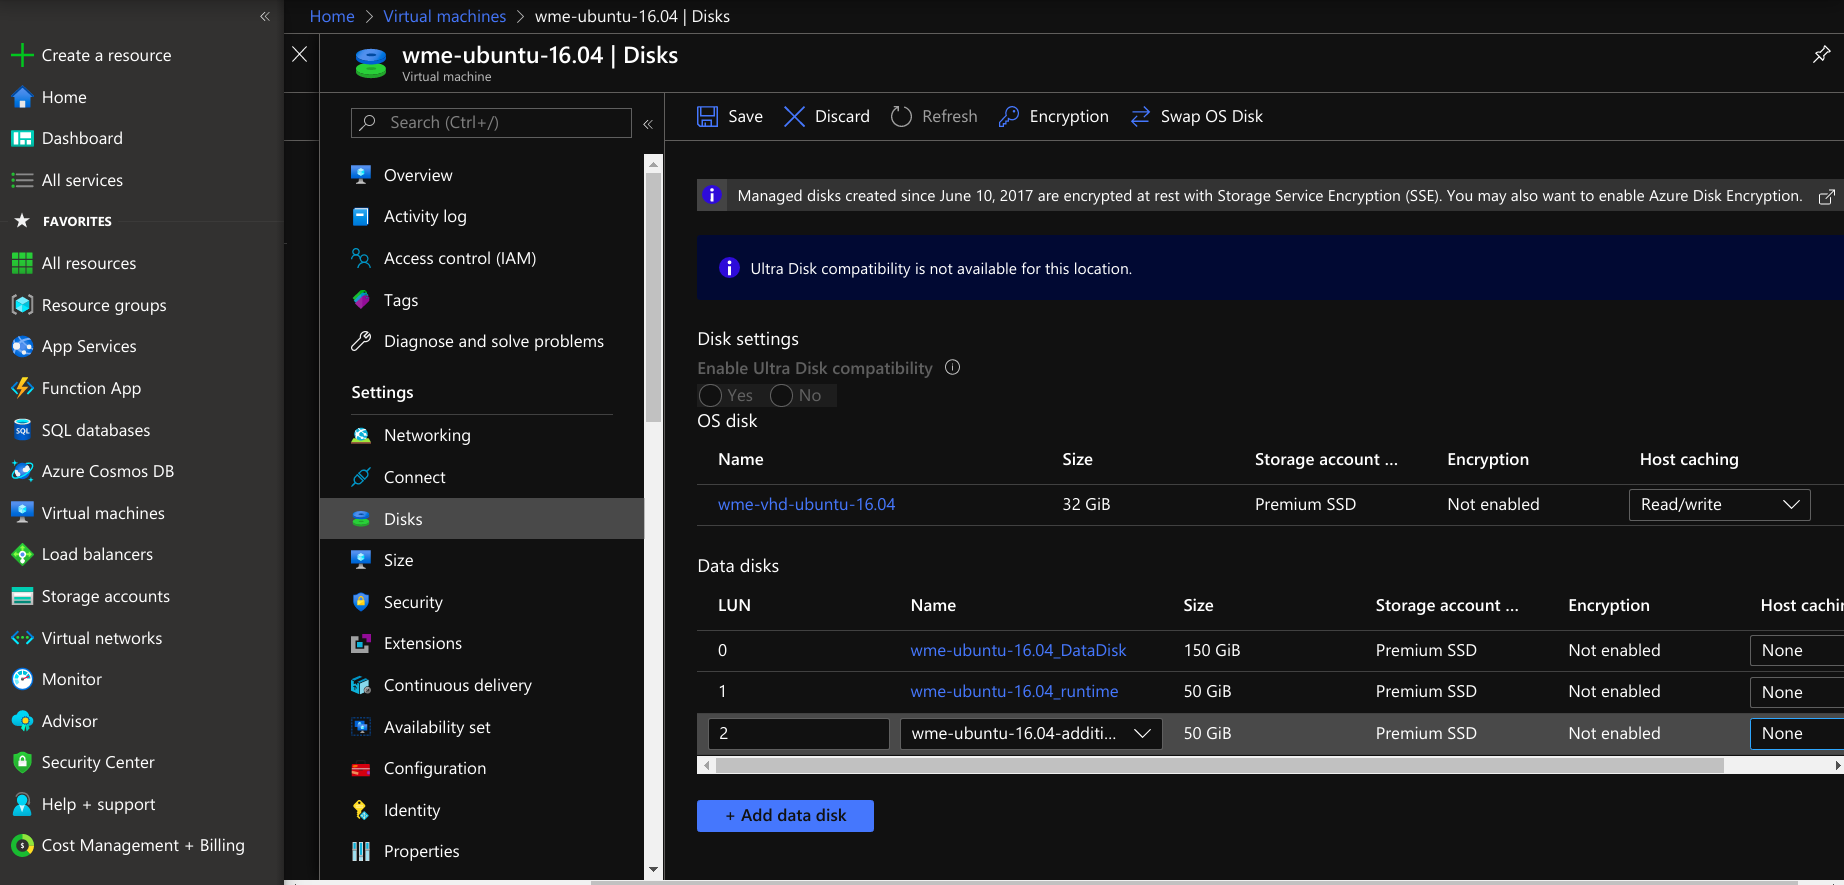Select Yes for Ultra Disk compatibility
Screen dimensions: 1844x885
pyautogui.click(x=711, y=396)
